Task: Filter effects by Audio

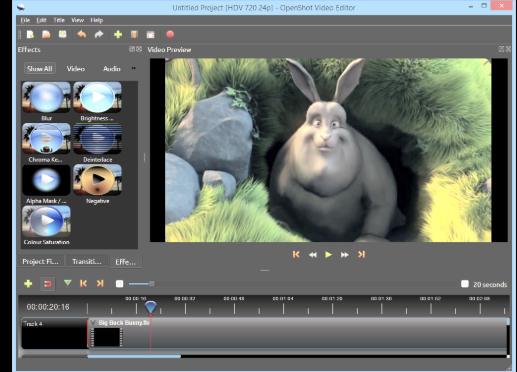Action: point(112,69)
